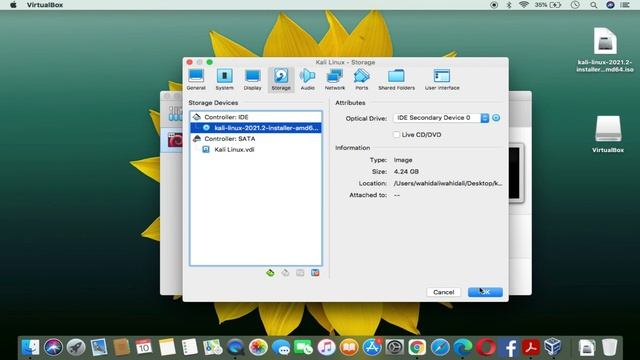The width and height of the screenshot is (640, 360).
Task: Open Notes from the dock
Action: 167,347
